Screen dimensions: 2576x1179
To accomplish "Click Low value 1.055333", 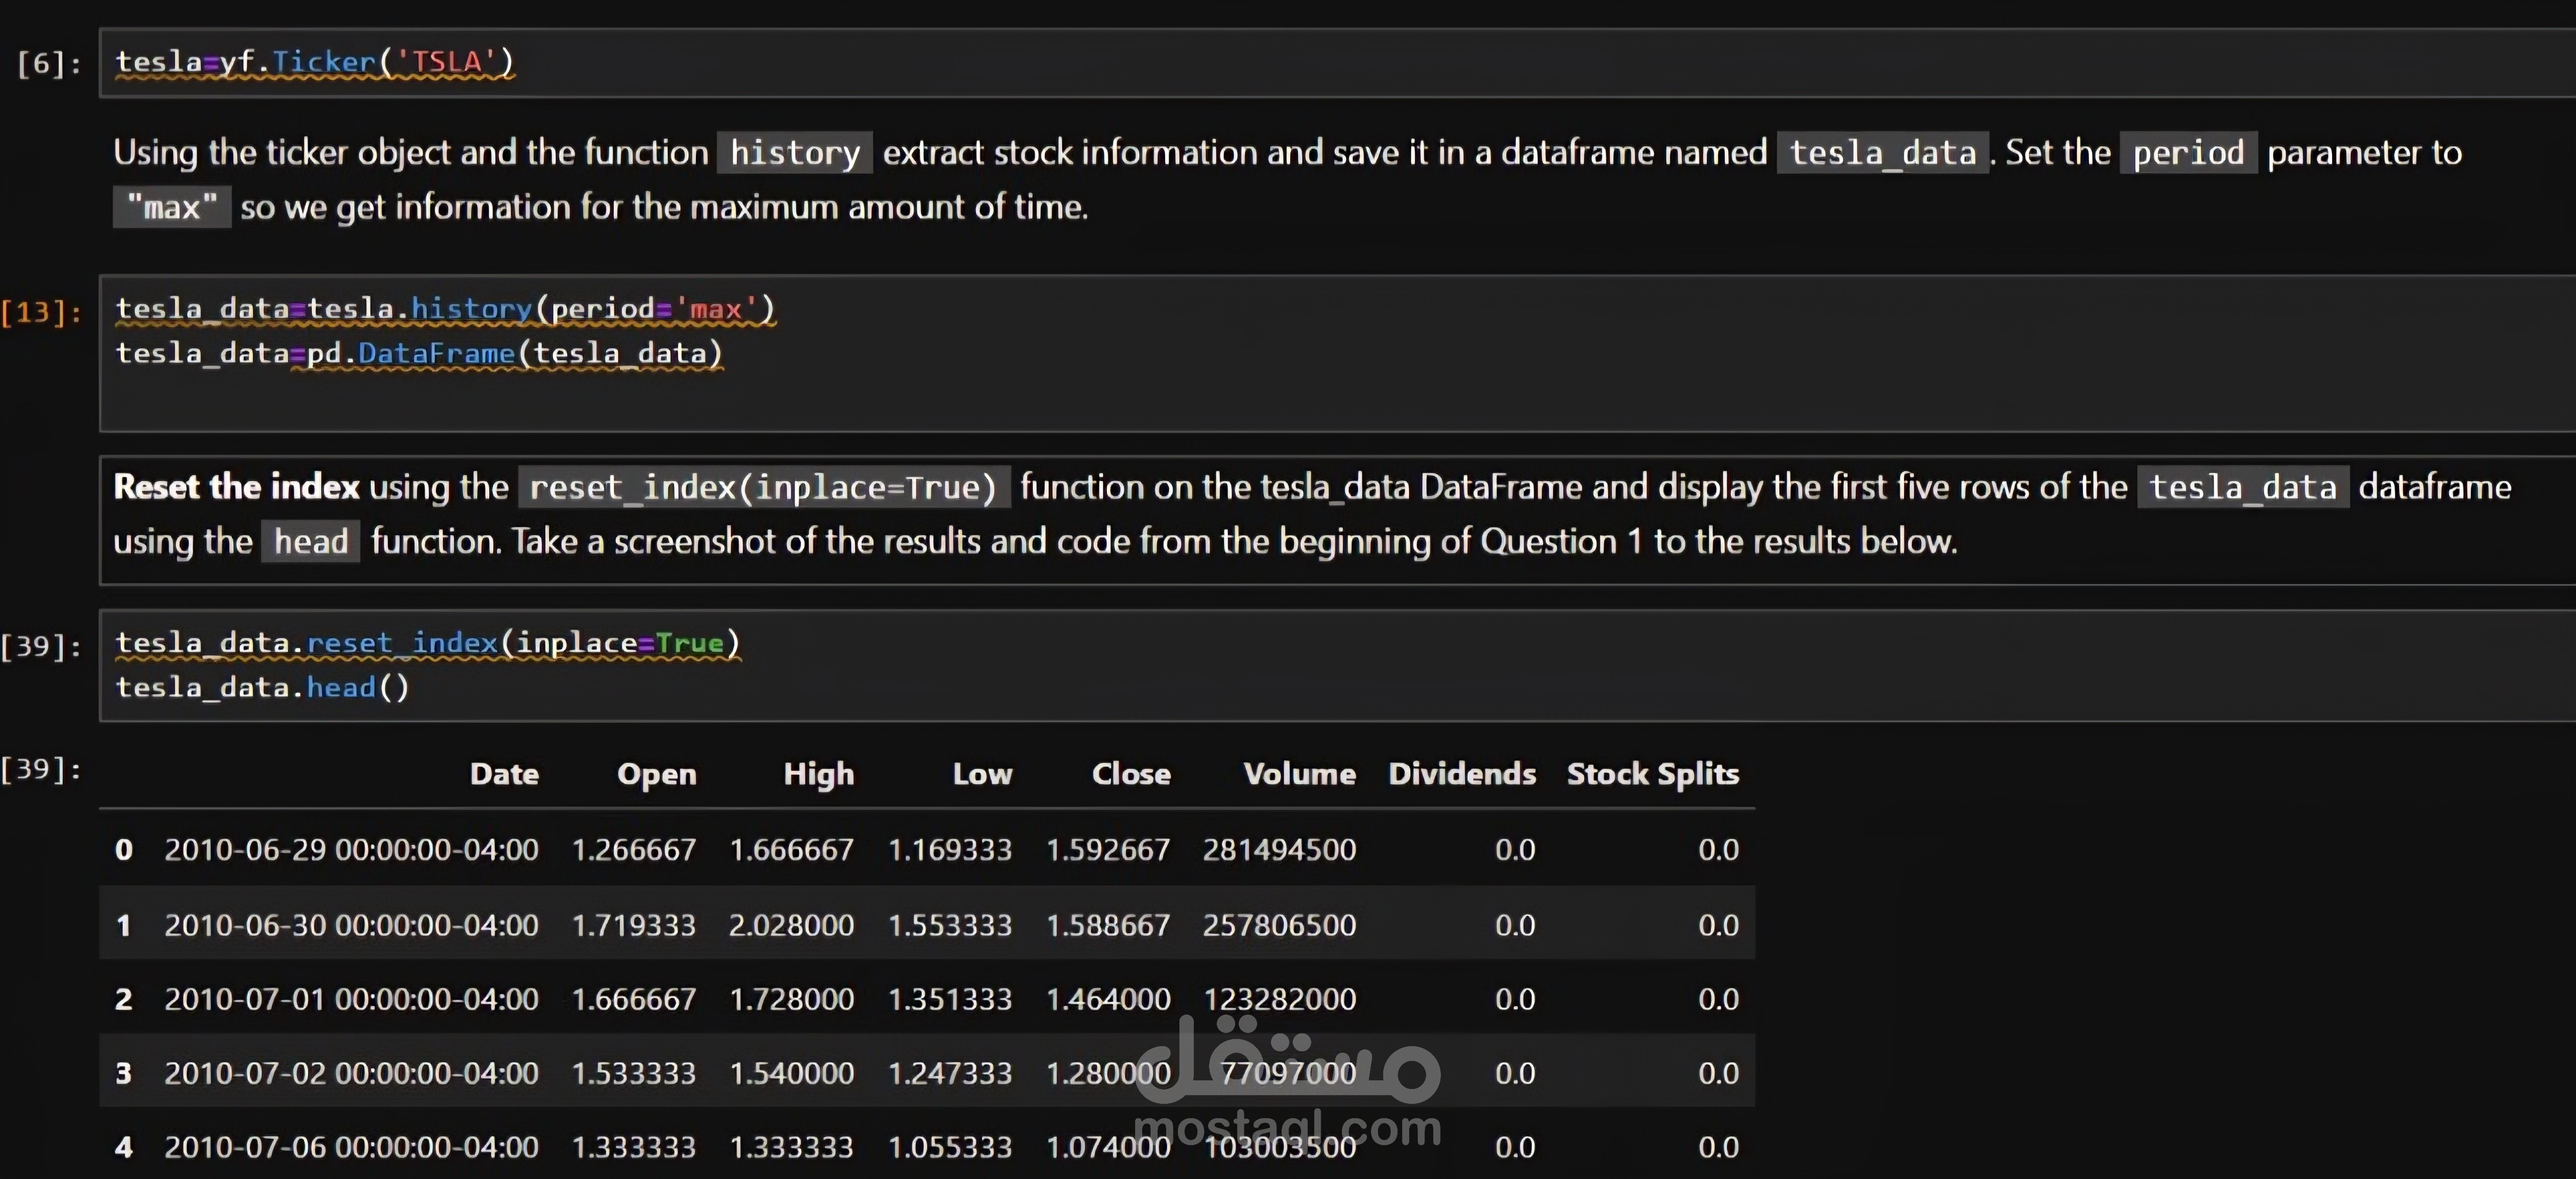I will click(950, 1147).
